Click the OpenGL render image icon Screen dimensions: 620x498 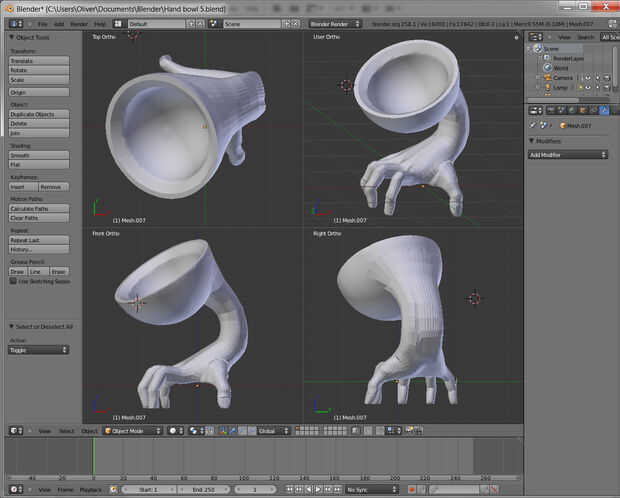tap(409, 430)
